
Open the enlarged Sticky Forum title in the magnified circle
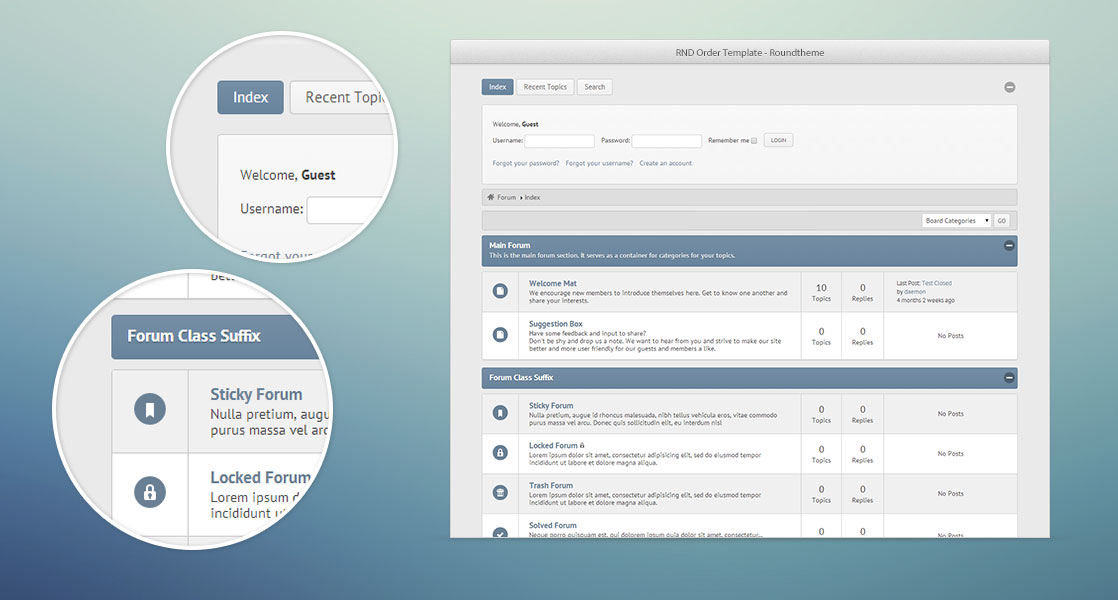click(256, 394)
